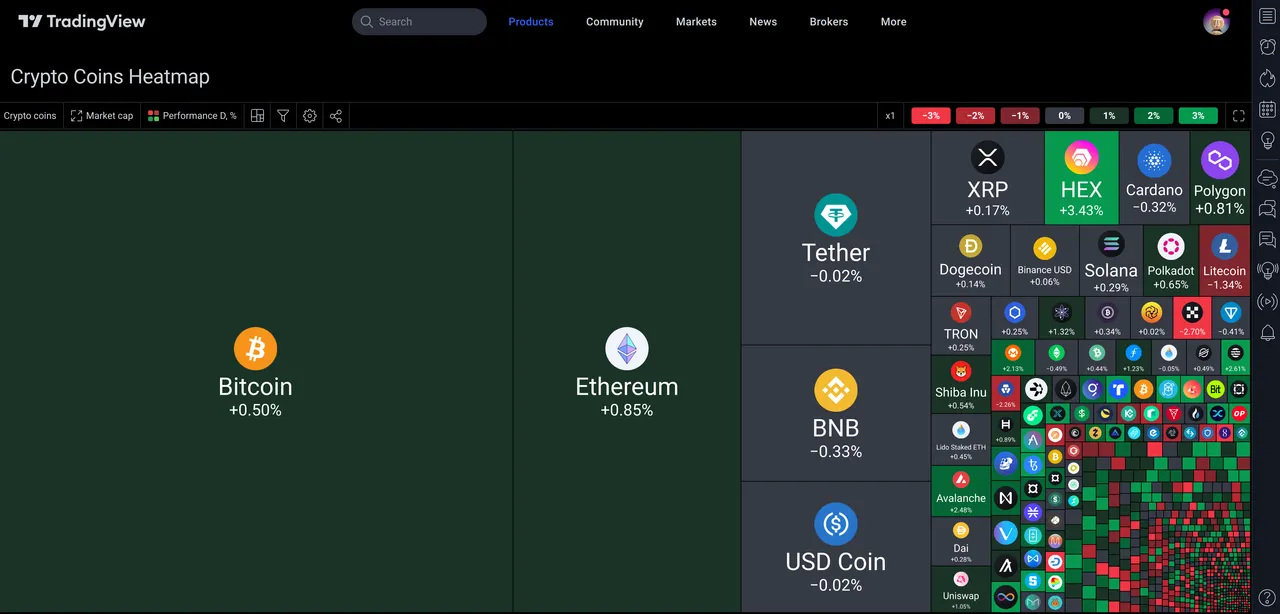The width and height of the screenshot is (1280, 614).
Task: Click the HEX logo icon
Action: click(1081, 157)
